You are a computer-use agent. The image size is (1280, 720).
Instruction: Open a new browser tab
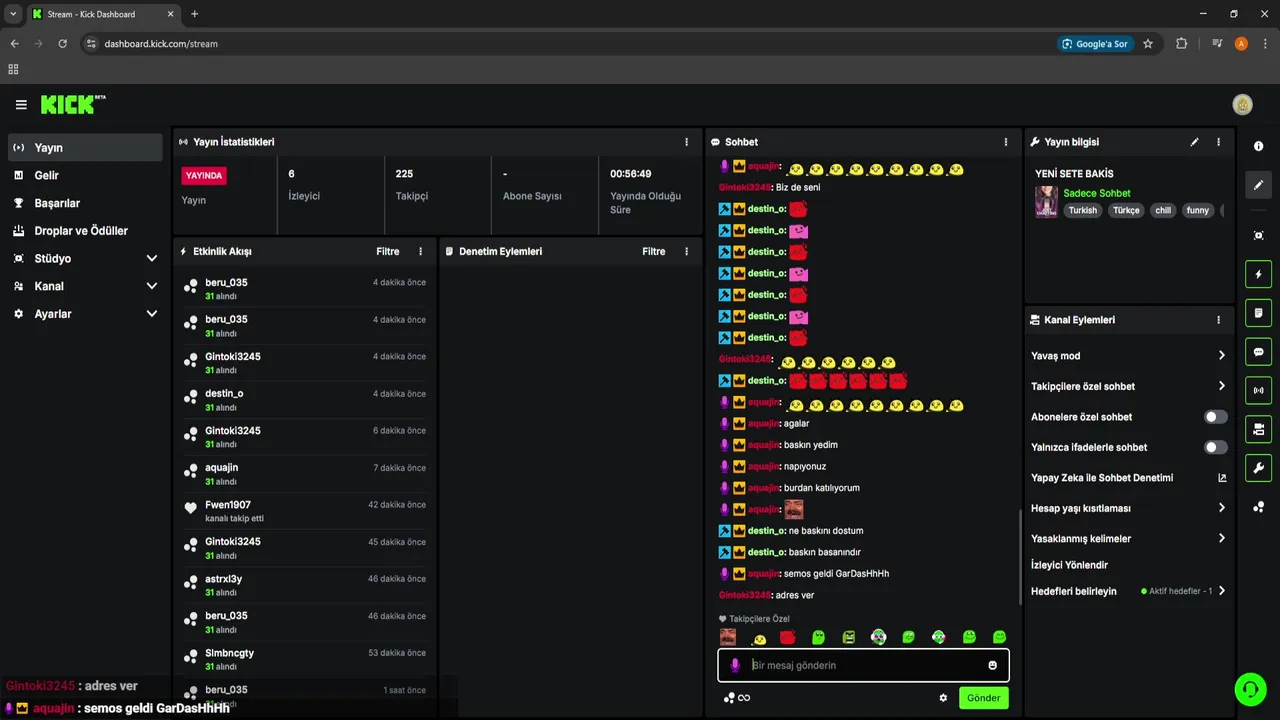pos(194,14)
